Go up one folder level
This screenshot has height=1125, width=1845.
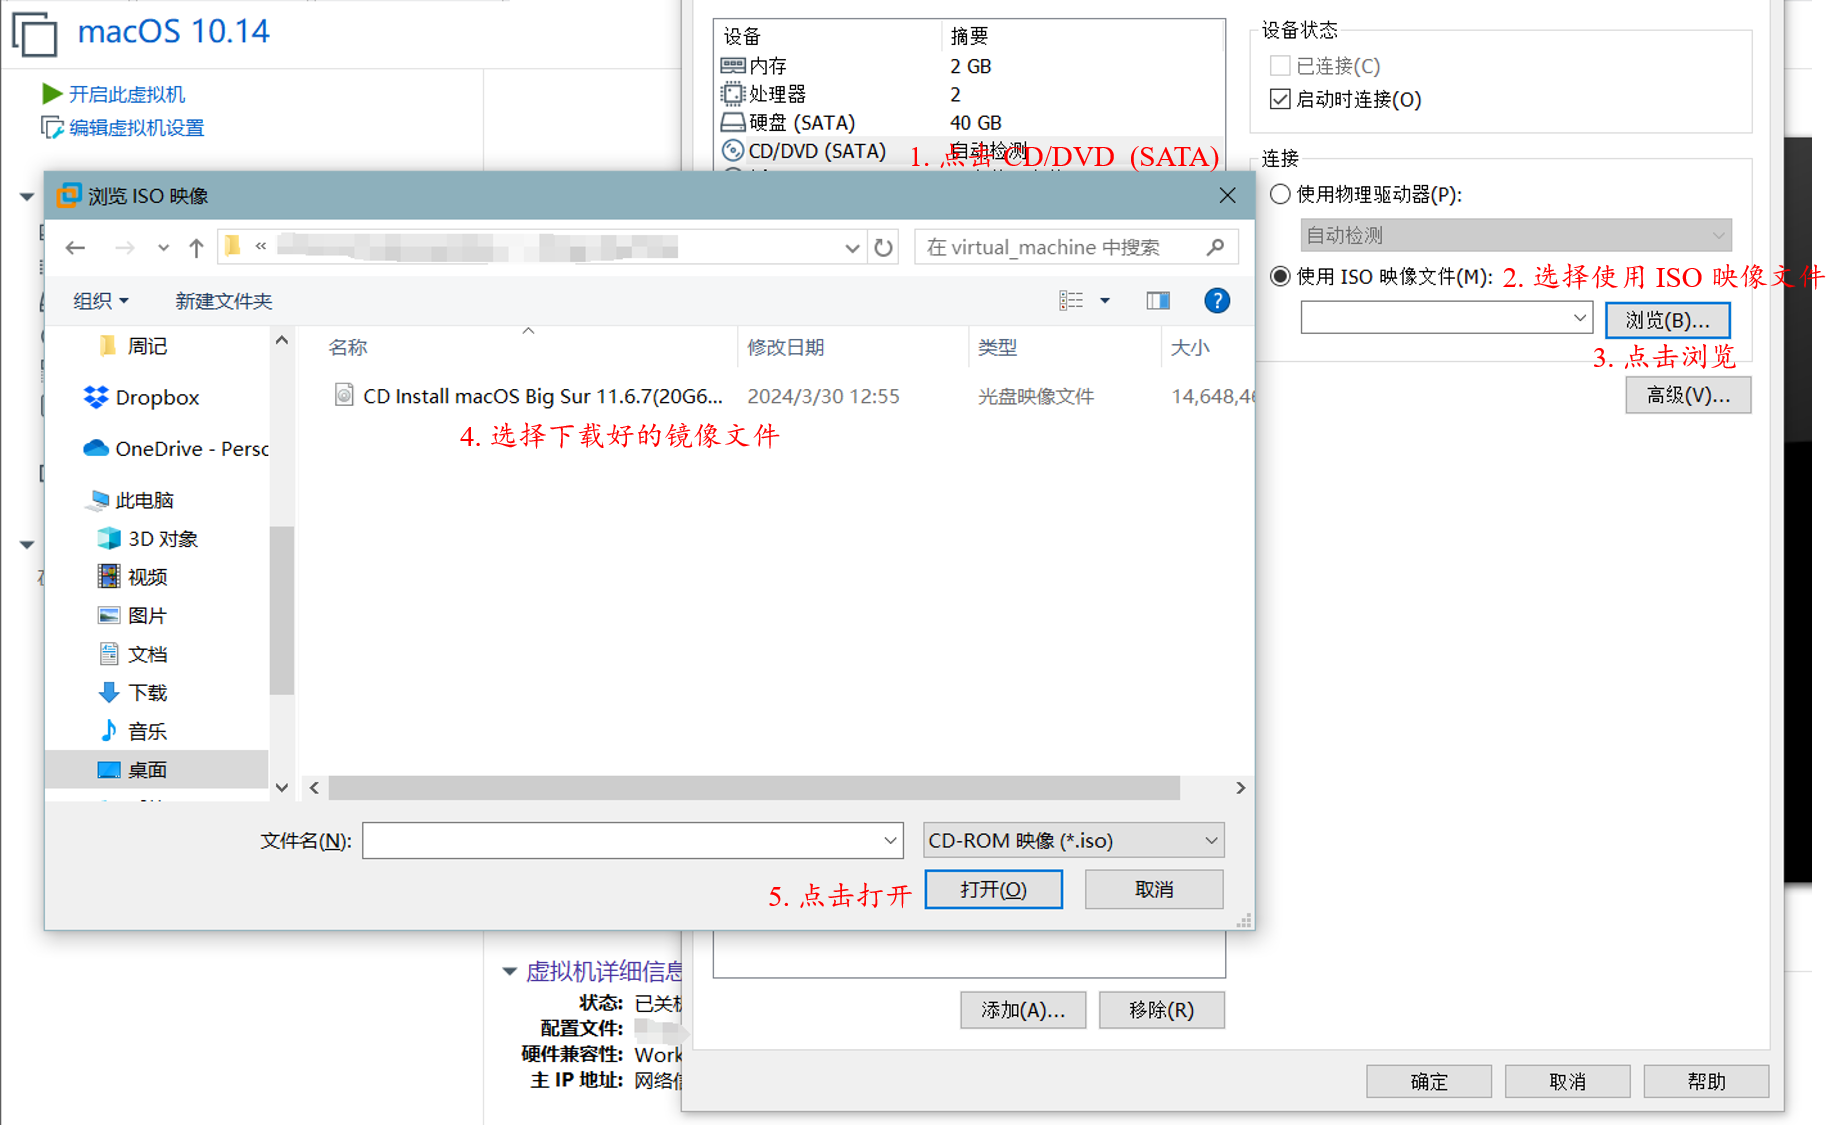196,247
